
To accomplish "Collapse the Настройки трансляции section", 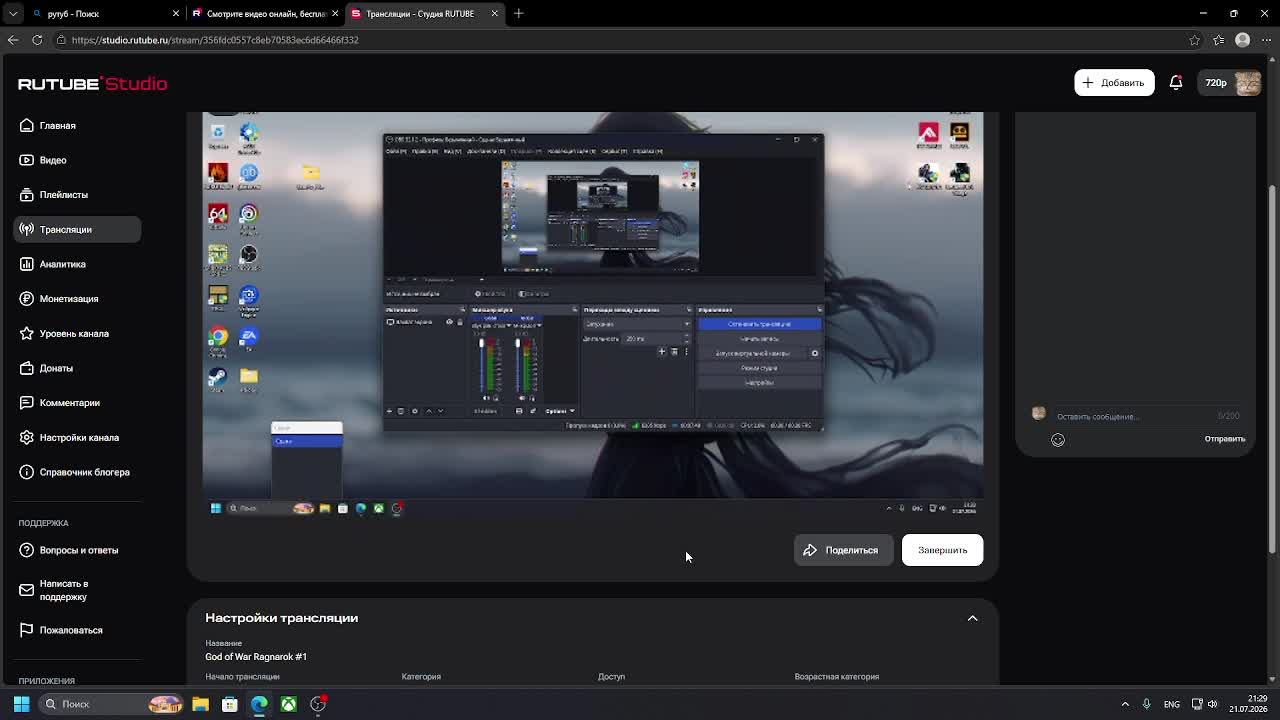I will coord(972,618).
